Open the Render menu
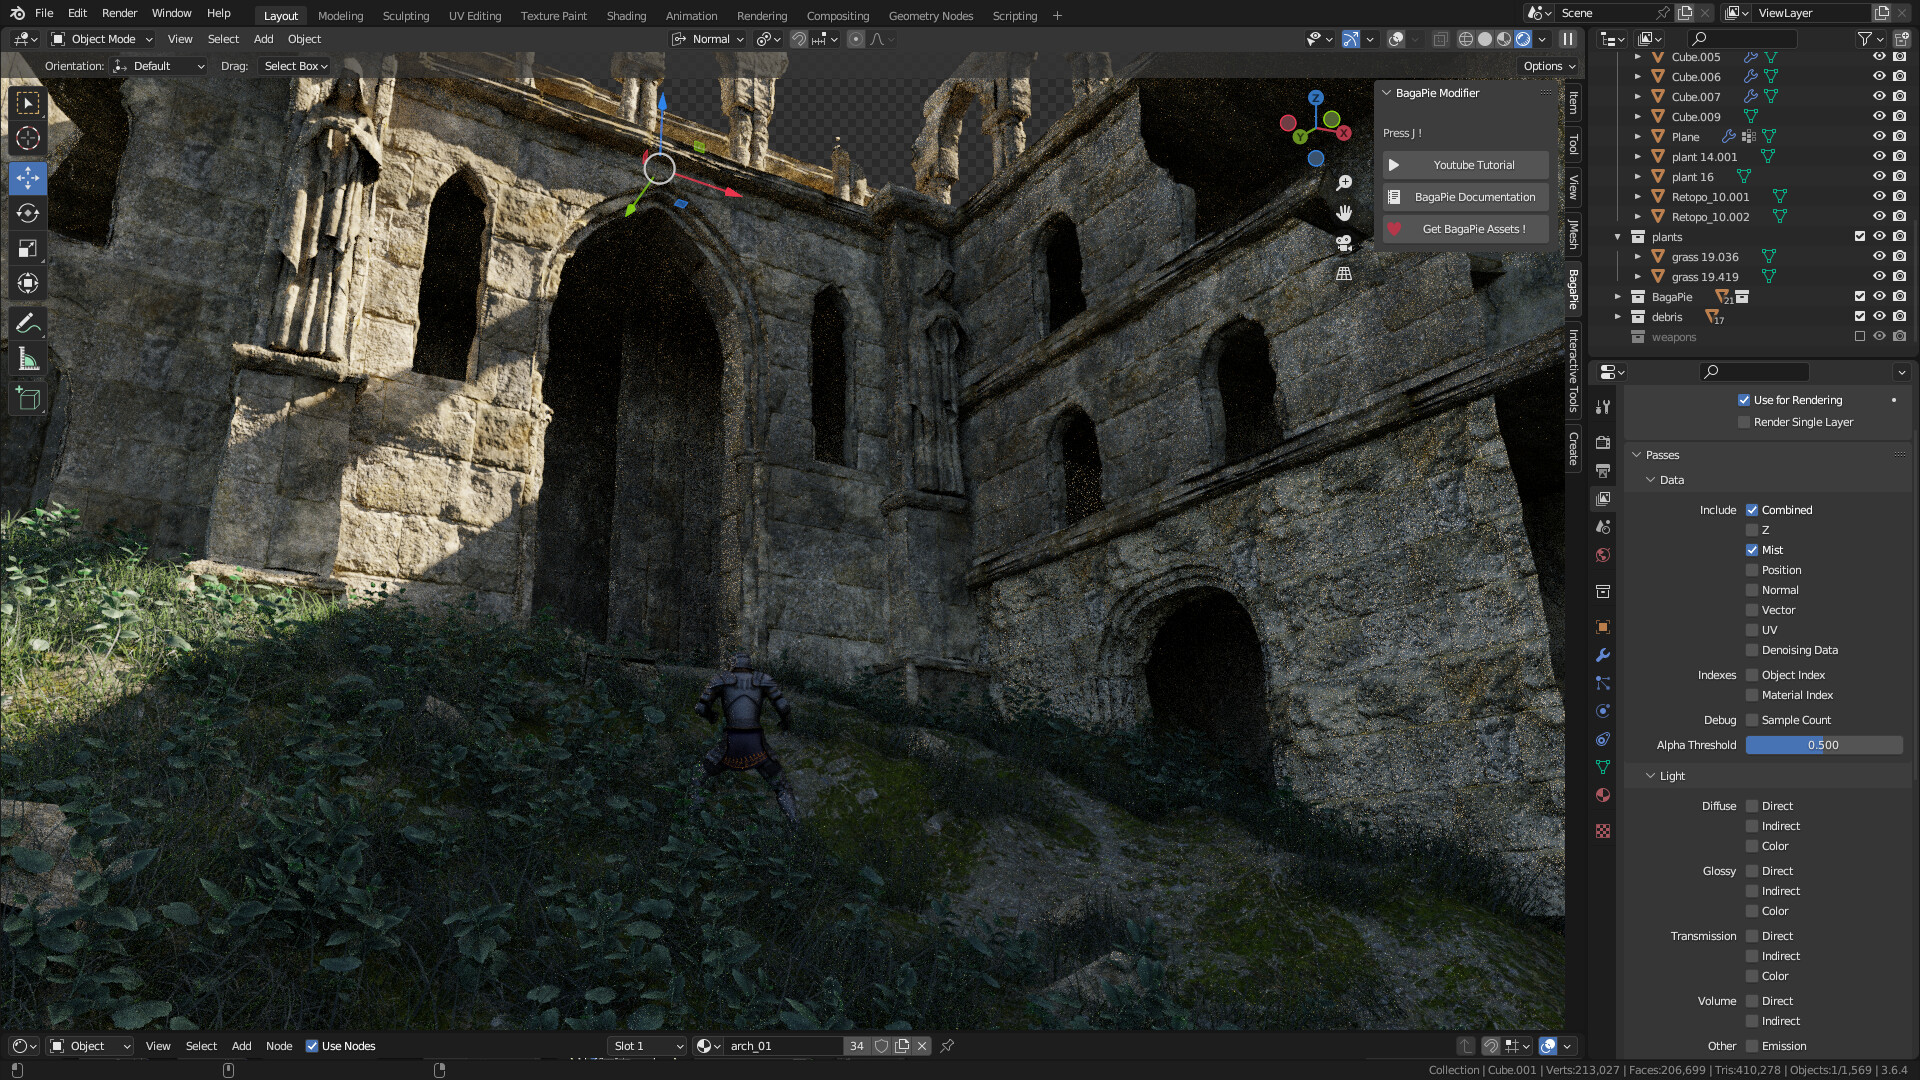This screenshot has height=1080, width=1920. click(119, 13)
